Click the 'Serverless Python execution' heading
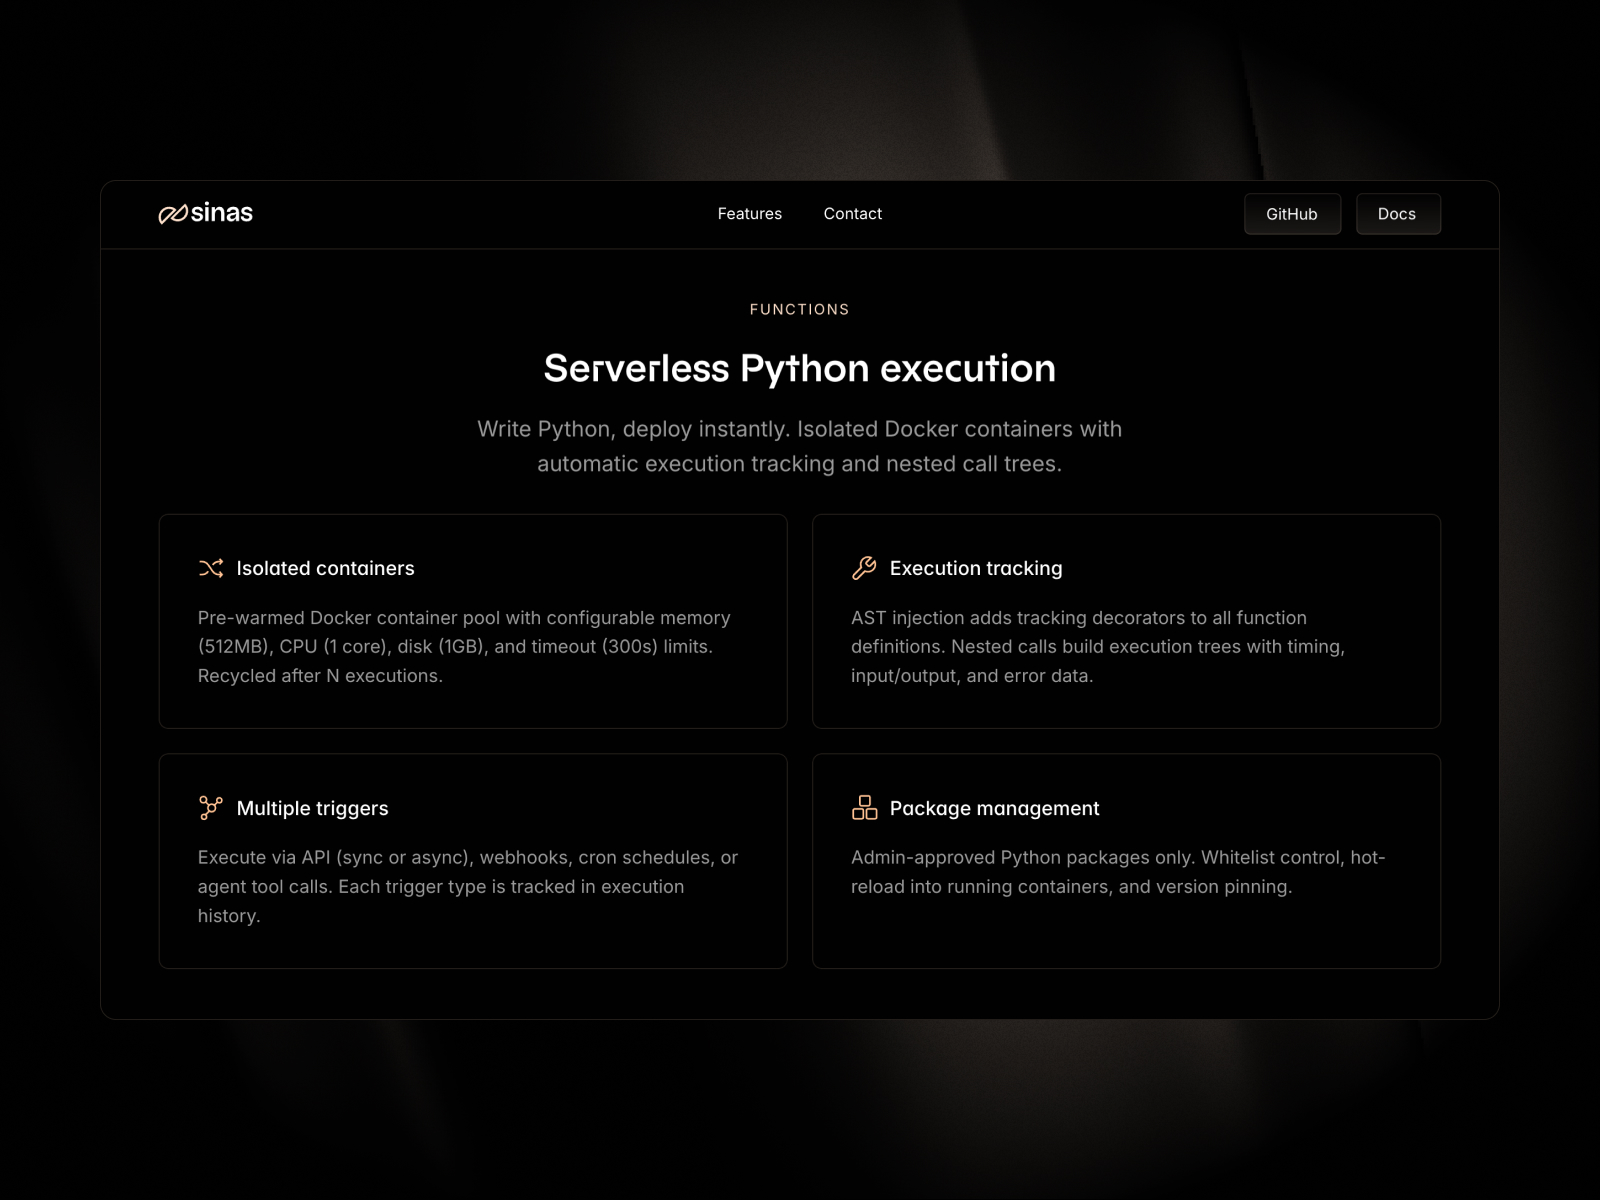 click(x=800, y=368)
